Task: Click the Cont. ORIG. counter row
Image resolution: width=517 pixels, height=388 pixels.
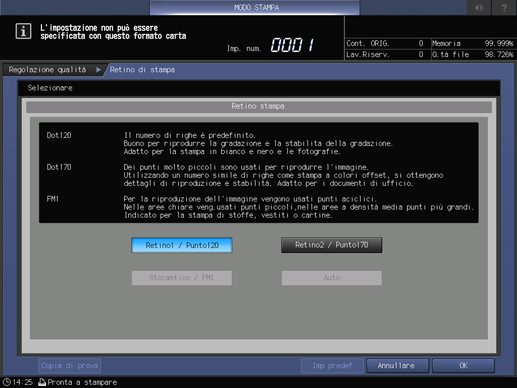Action: (385, 43)
